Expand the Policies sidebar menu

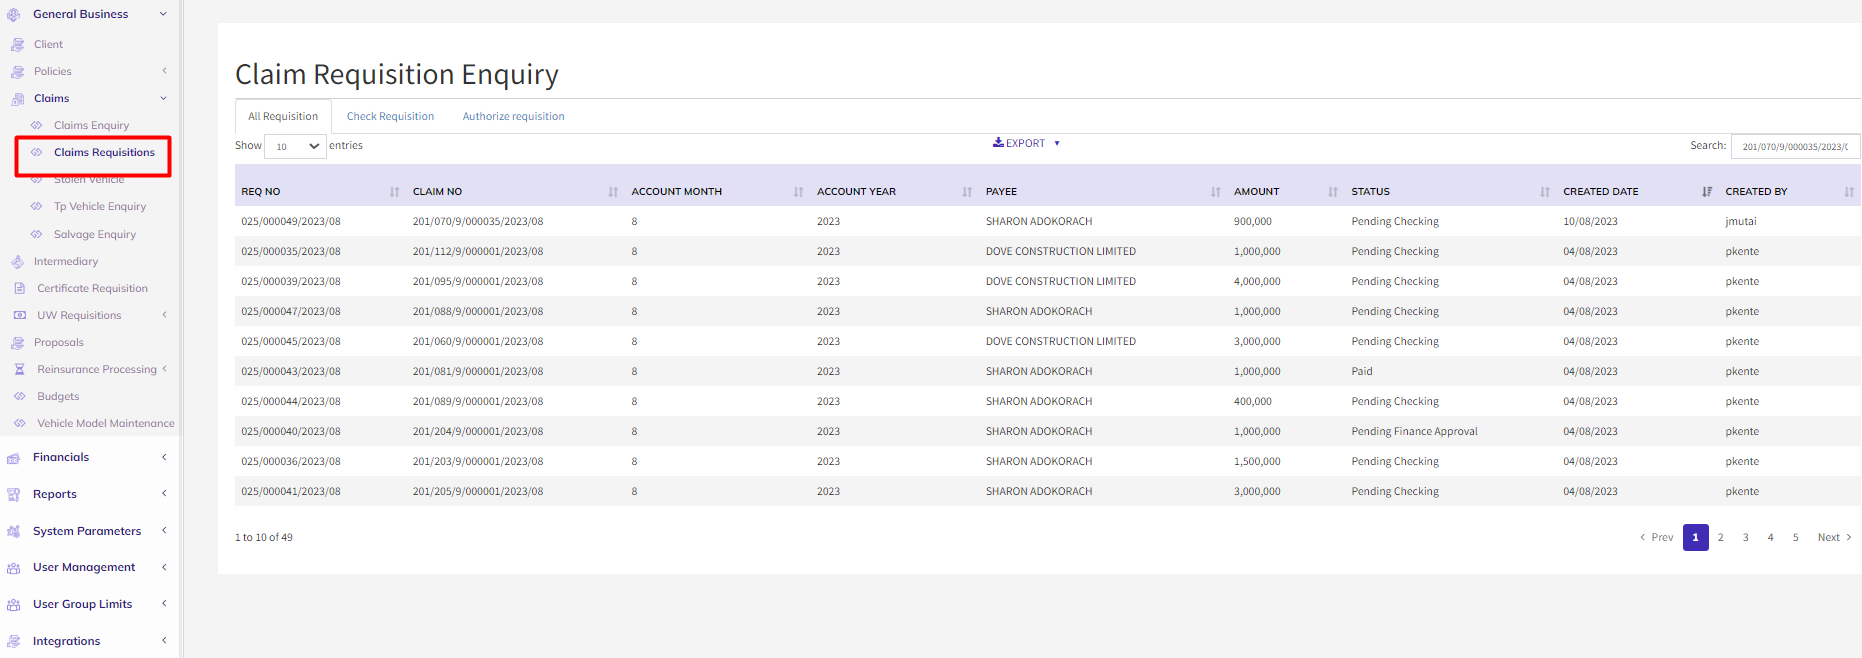click(164, 71)
